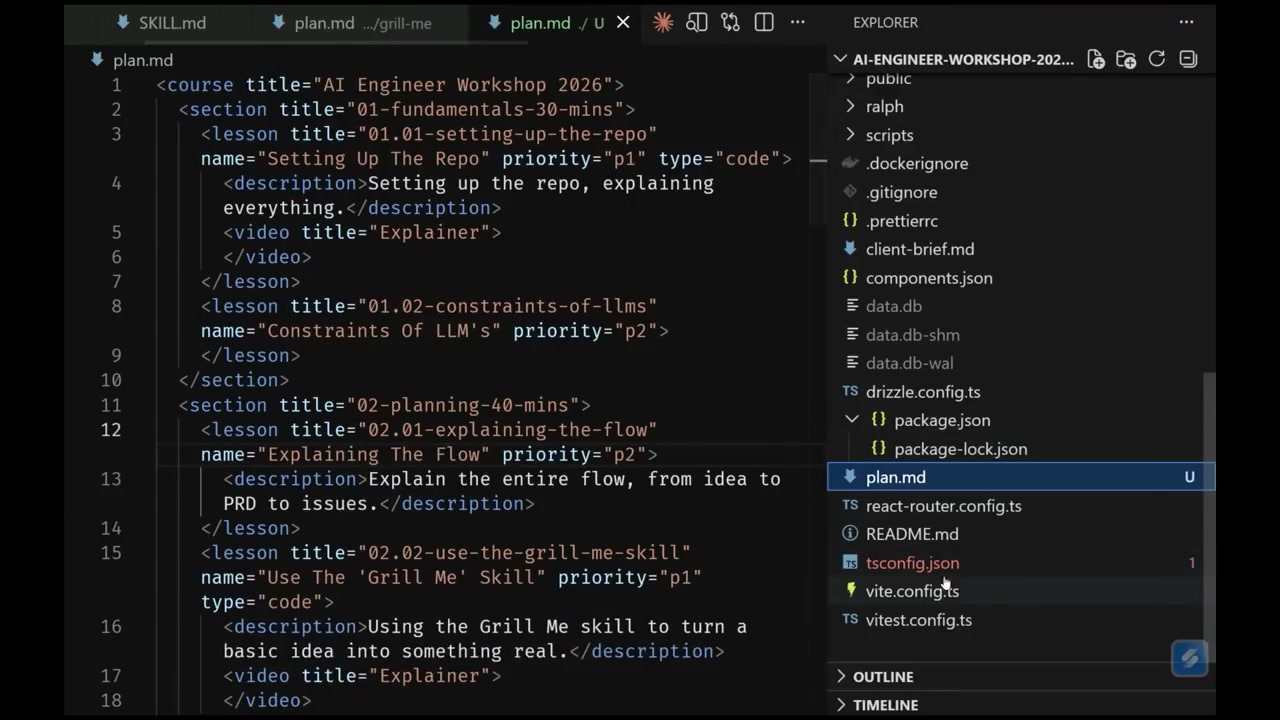Click the blue floating badge icon
Viewport: 1280px width, 720px height.
point(1189,658)
